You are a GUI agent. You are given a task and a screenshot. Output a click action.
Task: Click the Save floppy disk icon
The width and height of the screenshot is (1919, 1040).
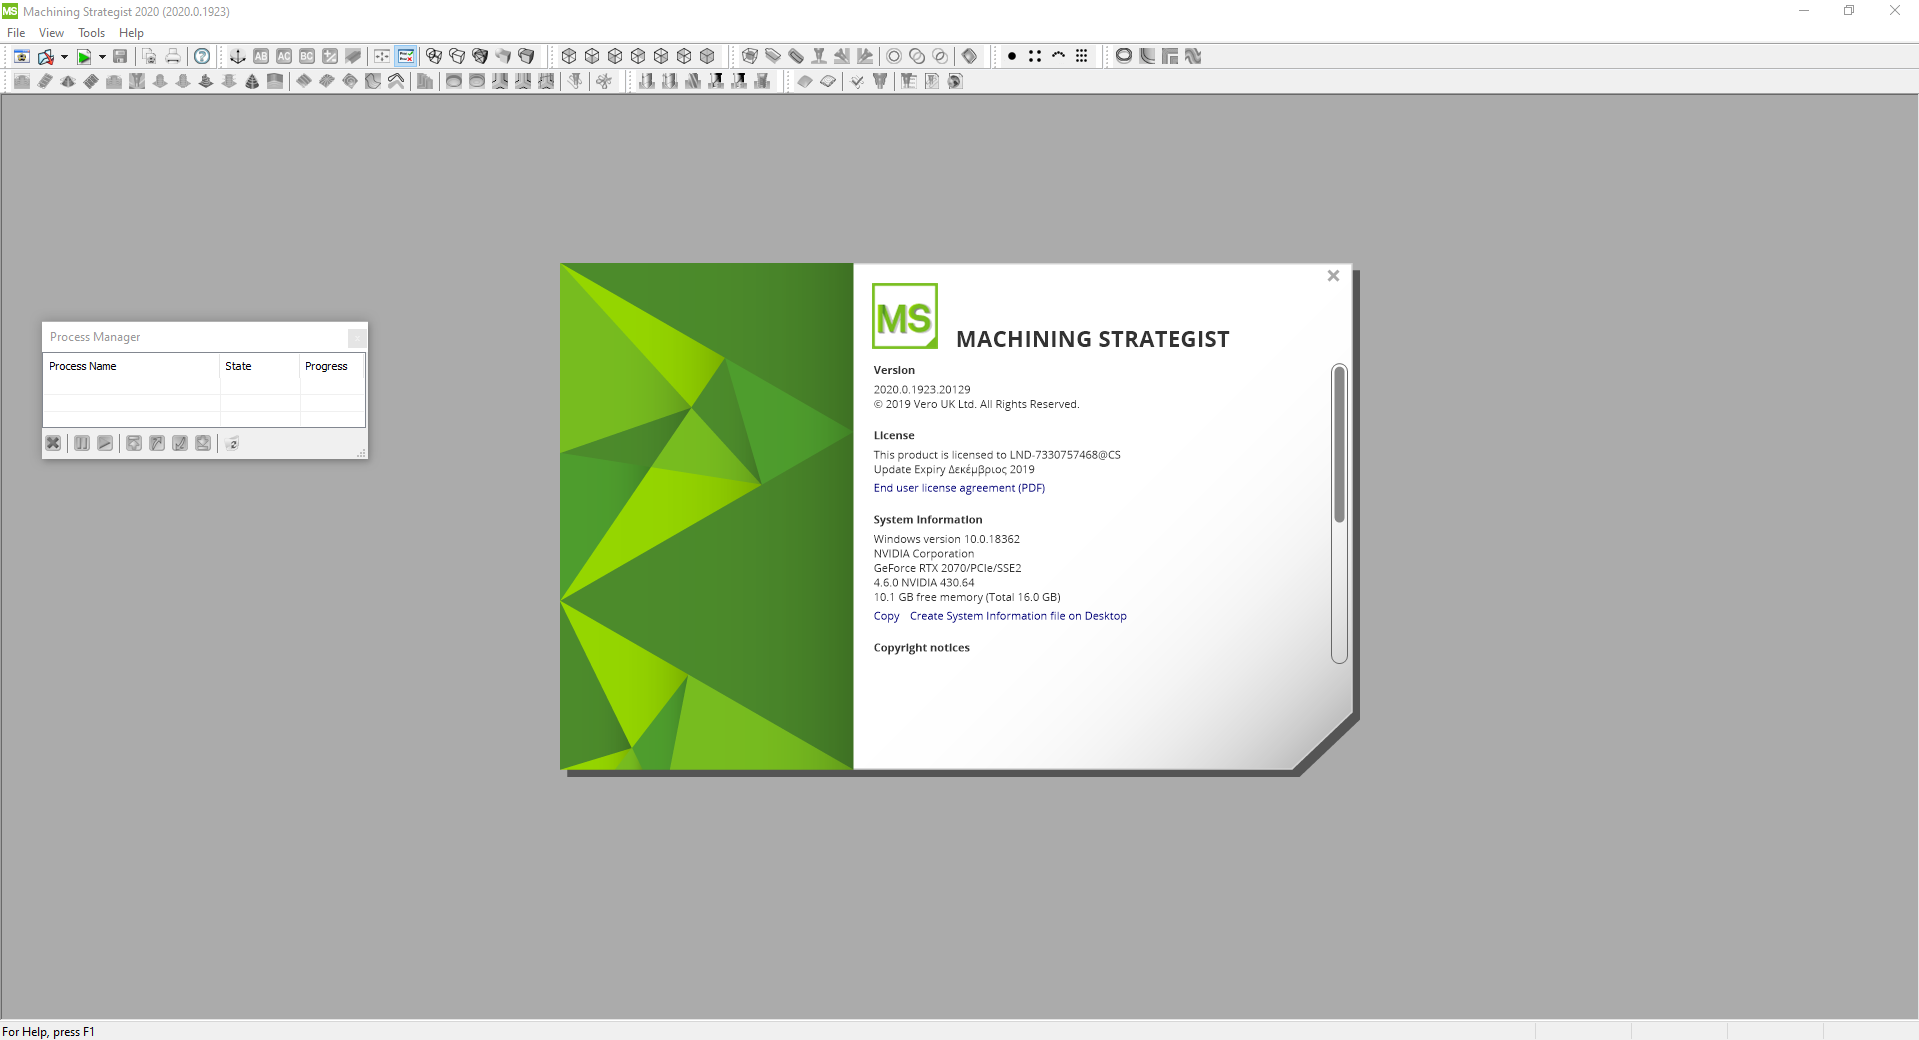(120, 56)
